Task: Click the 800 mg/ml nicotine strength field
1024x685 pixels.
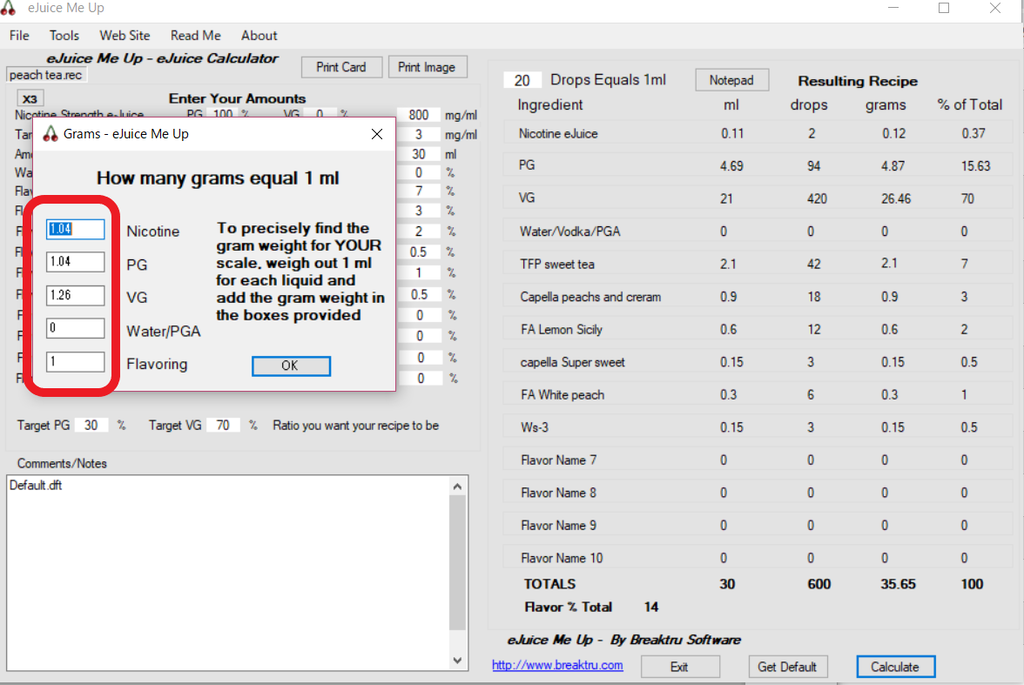Action: [x=419, y=115]
